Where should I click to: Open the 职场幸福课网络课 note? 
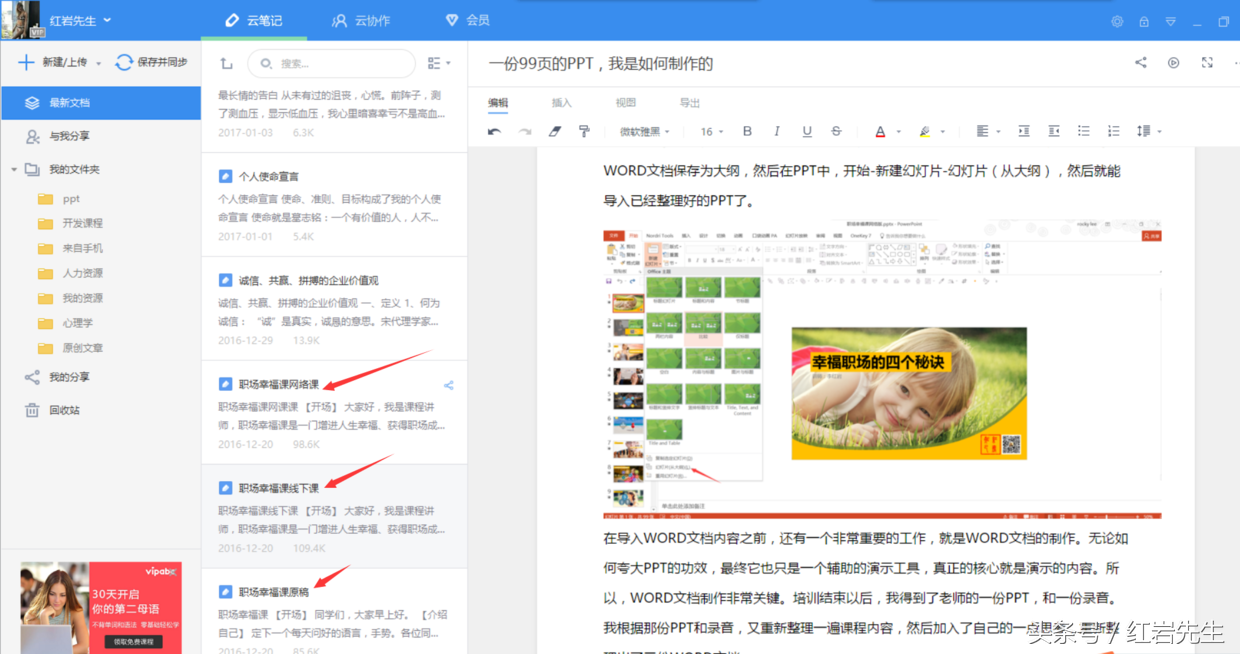pos(334,412)
